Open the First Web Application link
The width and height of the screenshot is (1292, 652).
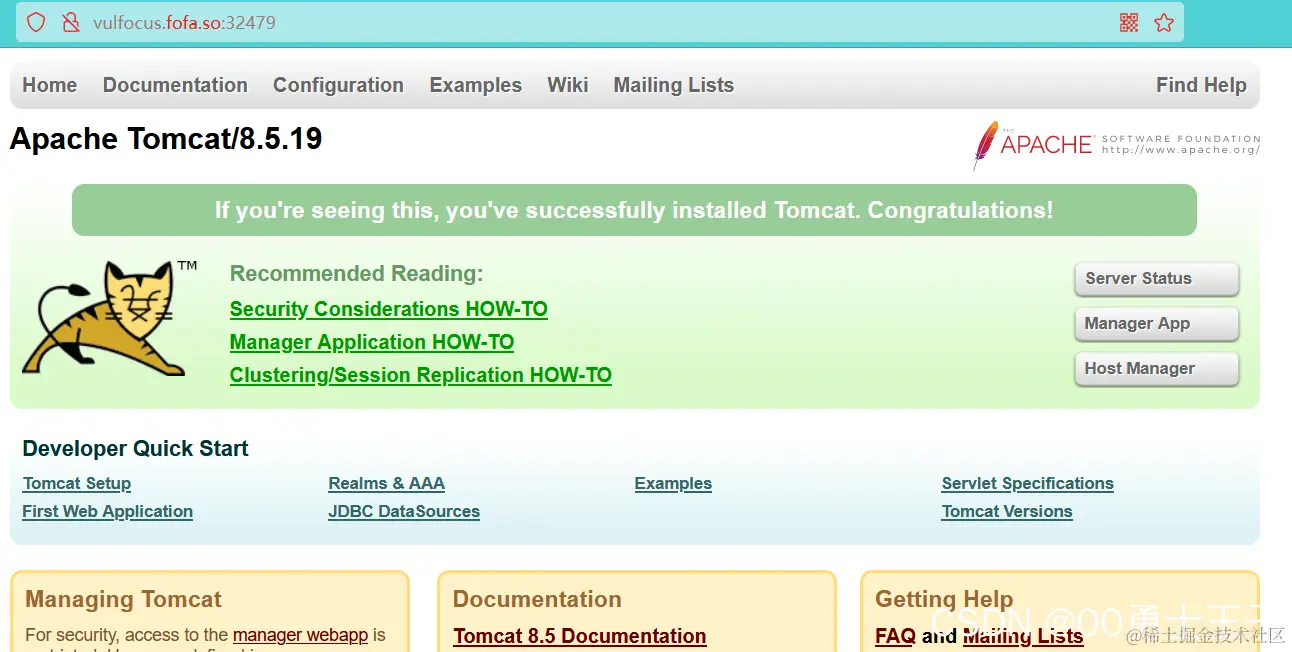pyautogui.click(x=107, y=512)
